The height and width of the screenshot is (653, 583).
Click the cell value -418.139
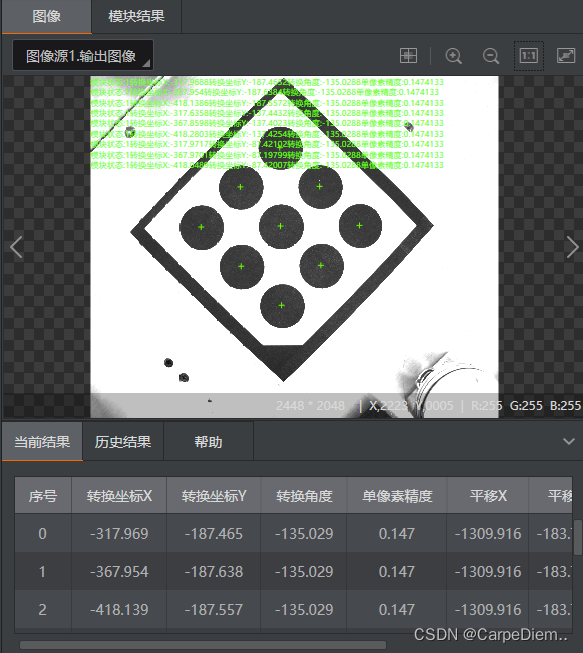[119, 609]
